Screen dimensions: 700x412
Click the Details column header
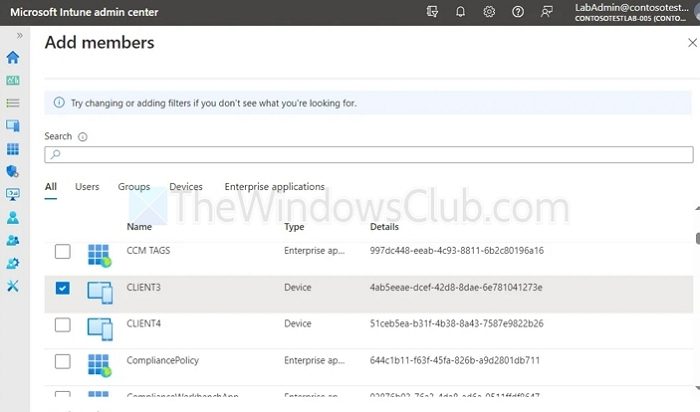pyautogui.click(x=384, y=227)
